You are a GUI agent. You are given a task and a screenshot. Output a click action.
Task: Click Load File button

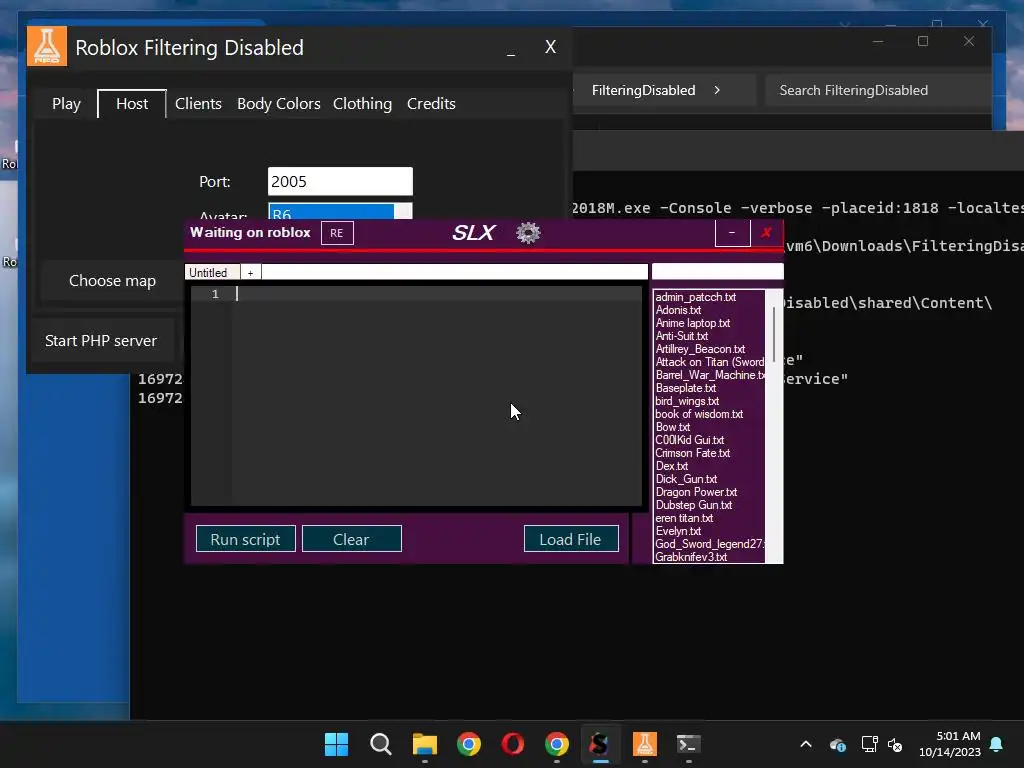pyautogui.click(x=571, y=539)
